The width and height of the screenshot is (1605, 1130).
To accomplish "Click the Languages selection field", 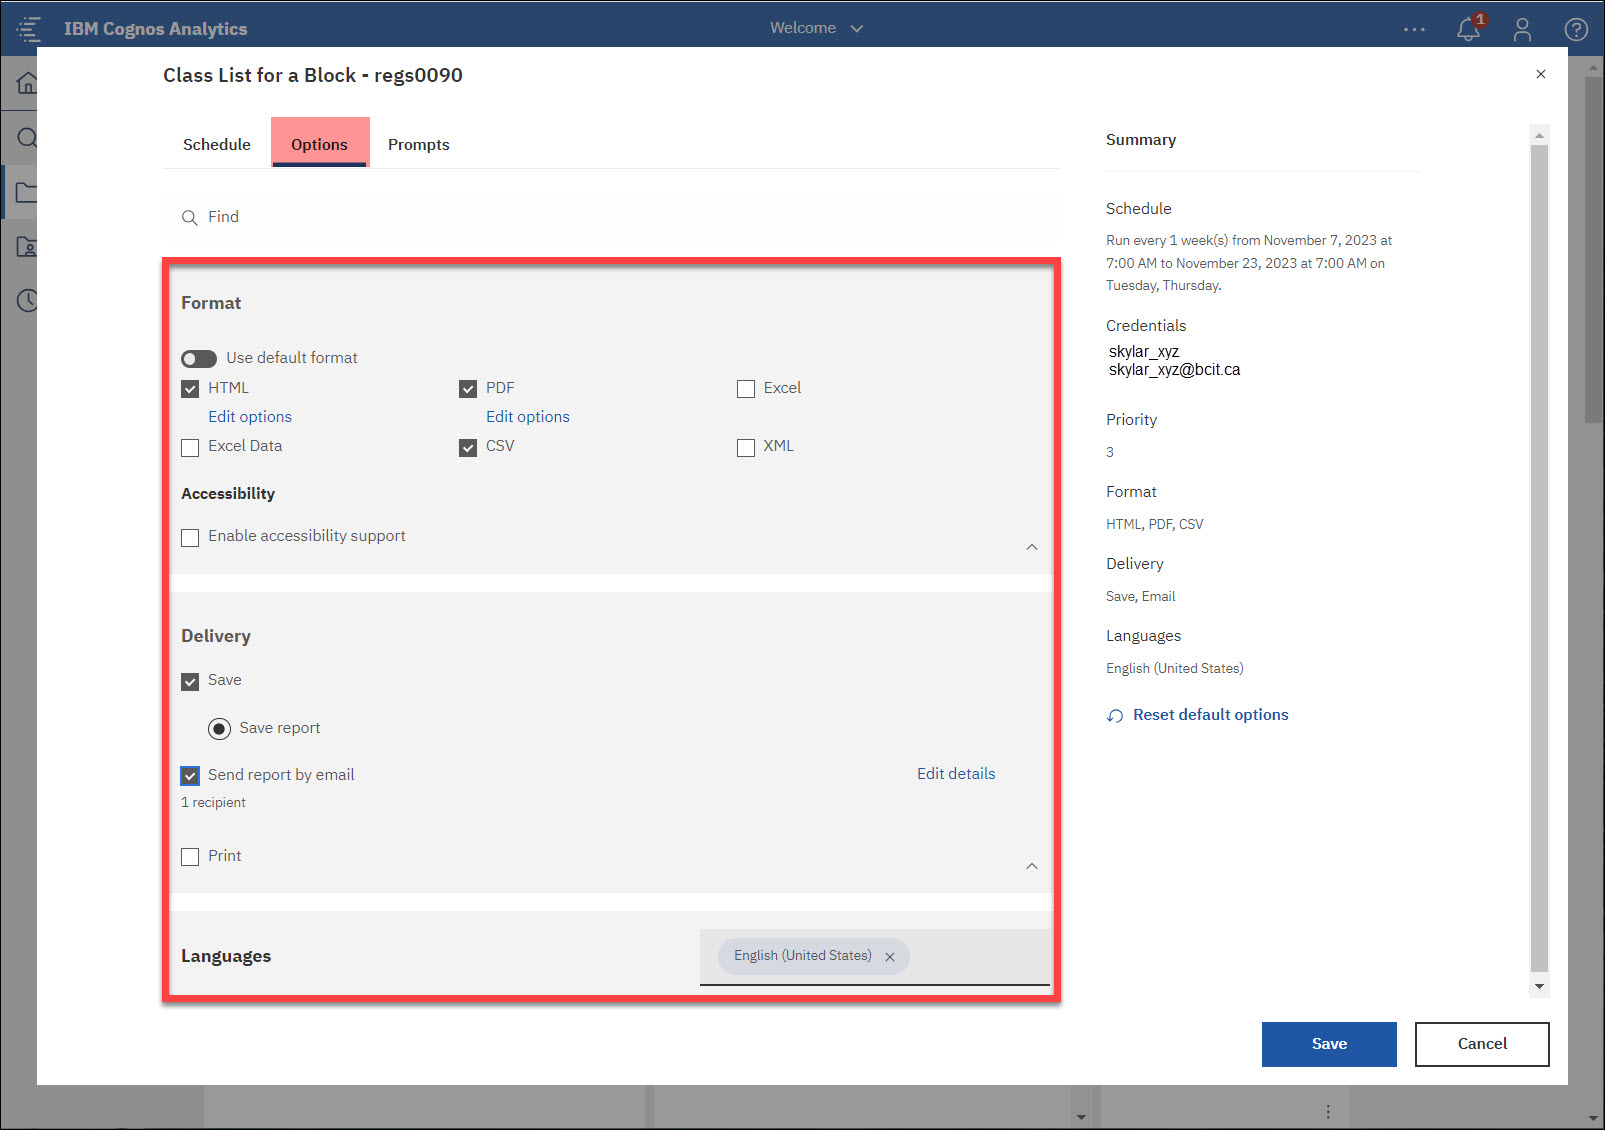I will pyautogui.click(x=875, y=957).
